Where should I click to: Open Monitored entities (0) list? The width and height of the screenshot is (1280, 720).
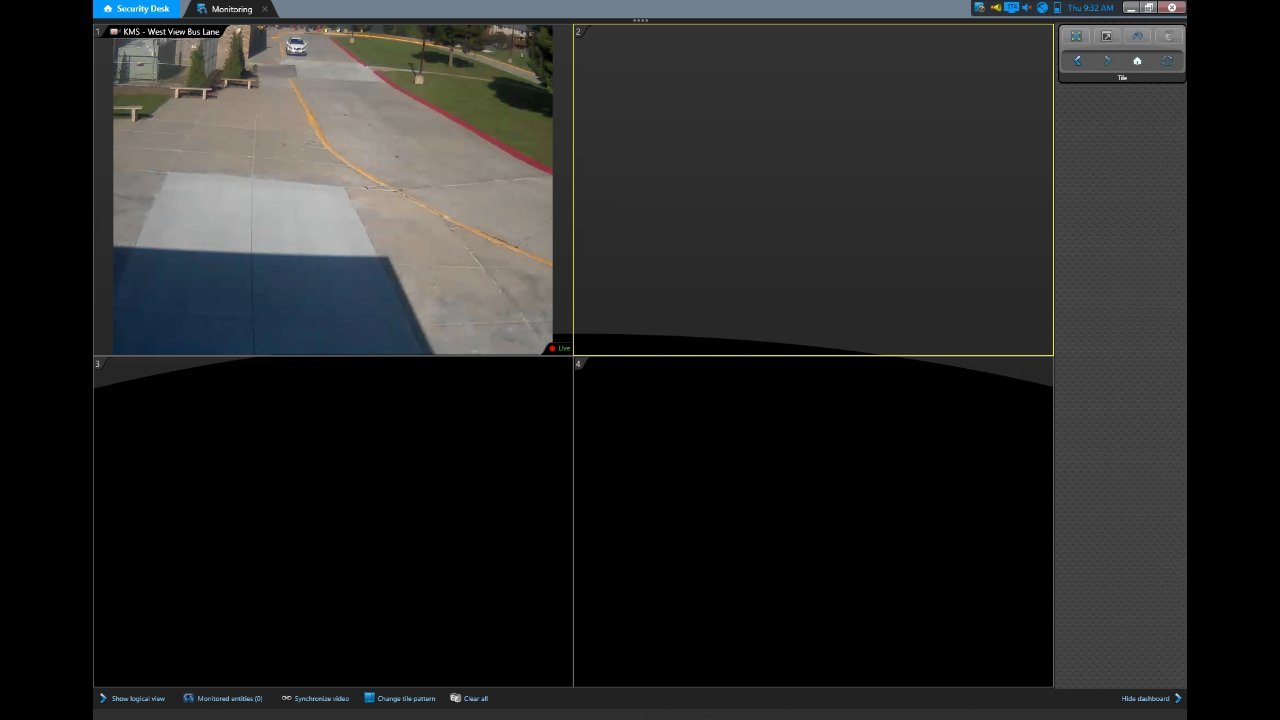pyautogui.click(x=223, y=698)
